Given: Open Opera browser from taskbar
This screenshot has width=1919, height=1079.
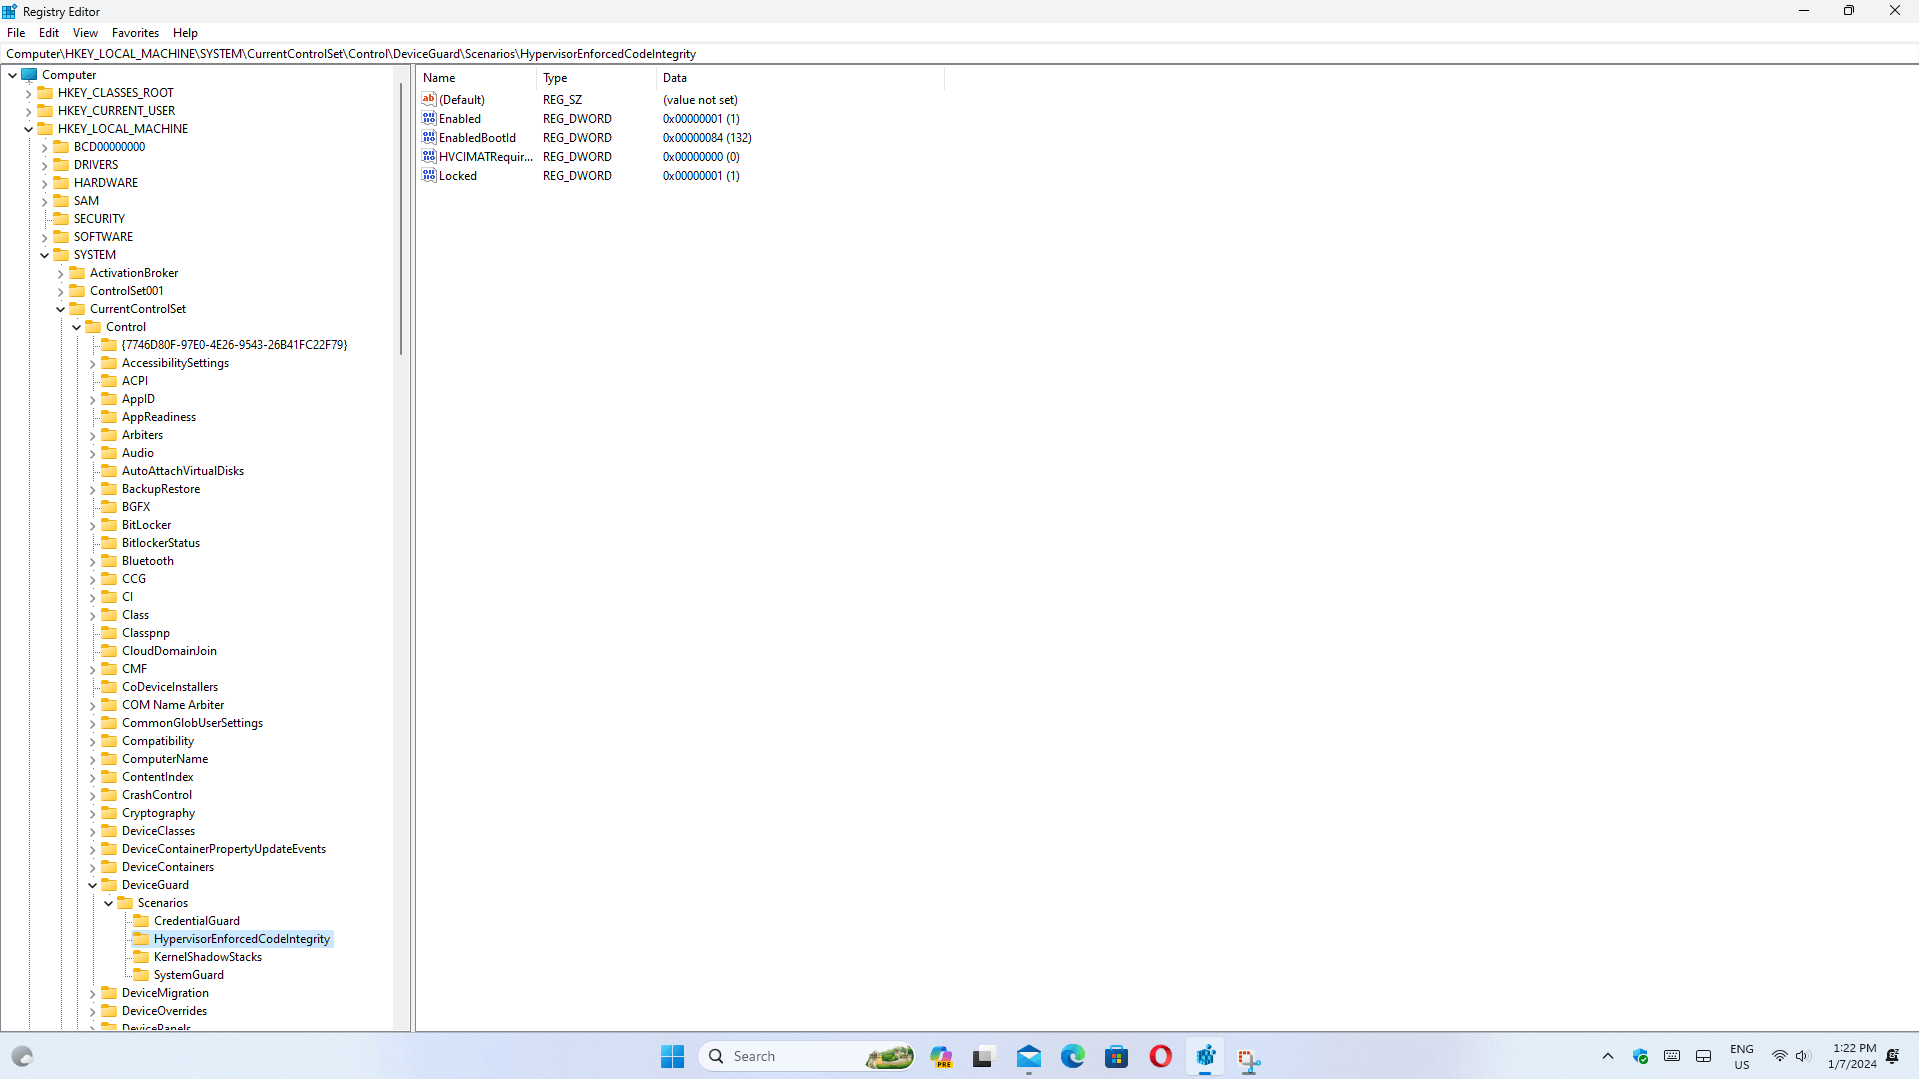Looking at the screenshot, I should click(1160, 1056).
